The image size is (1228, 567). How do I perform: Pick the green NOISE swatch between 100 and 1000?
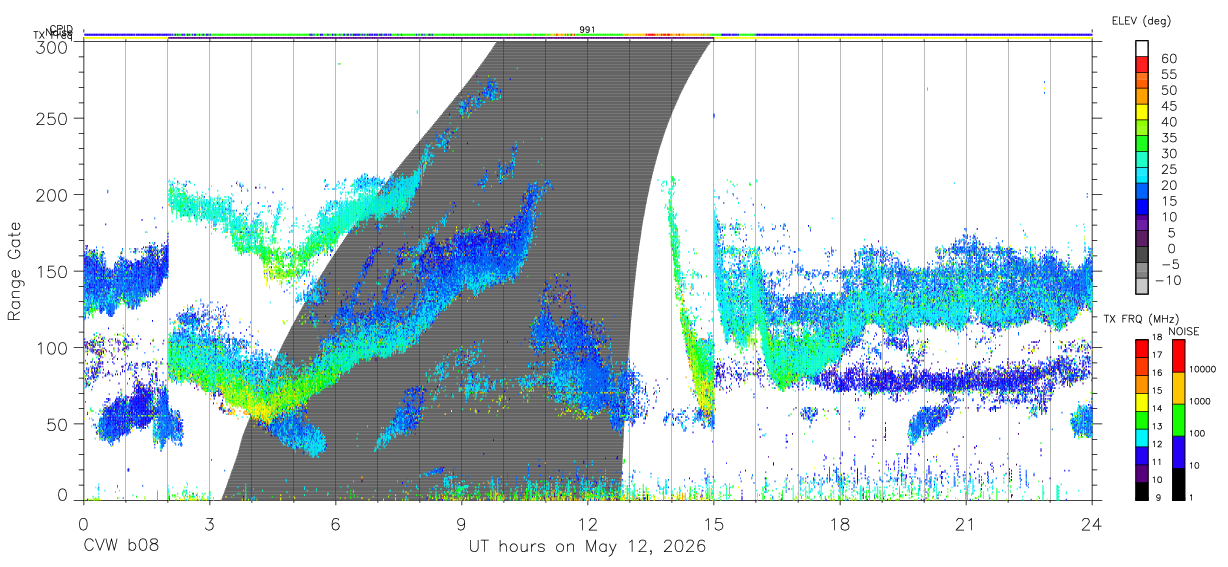[1180, 419]
